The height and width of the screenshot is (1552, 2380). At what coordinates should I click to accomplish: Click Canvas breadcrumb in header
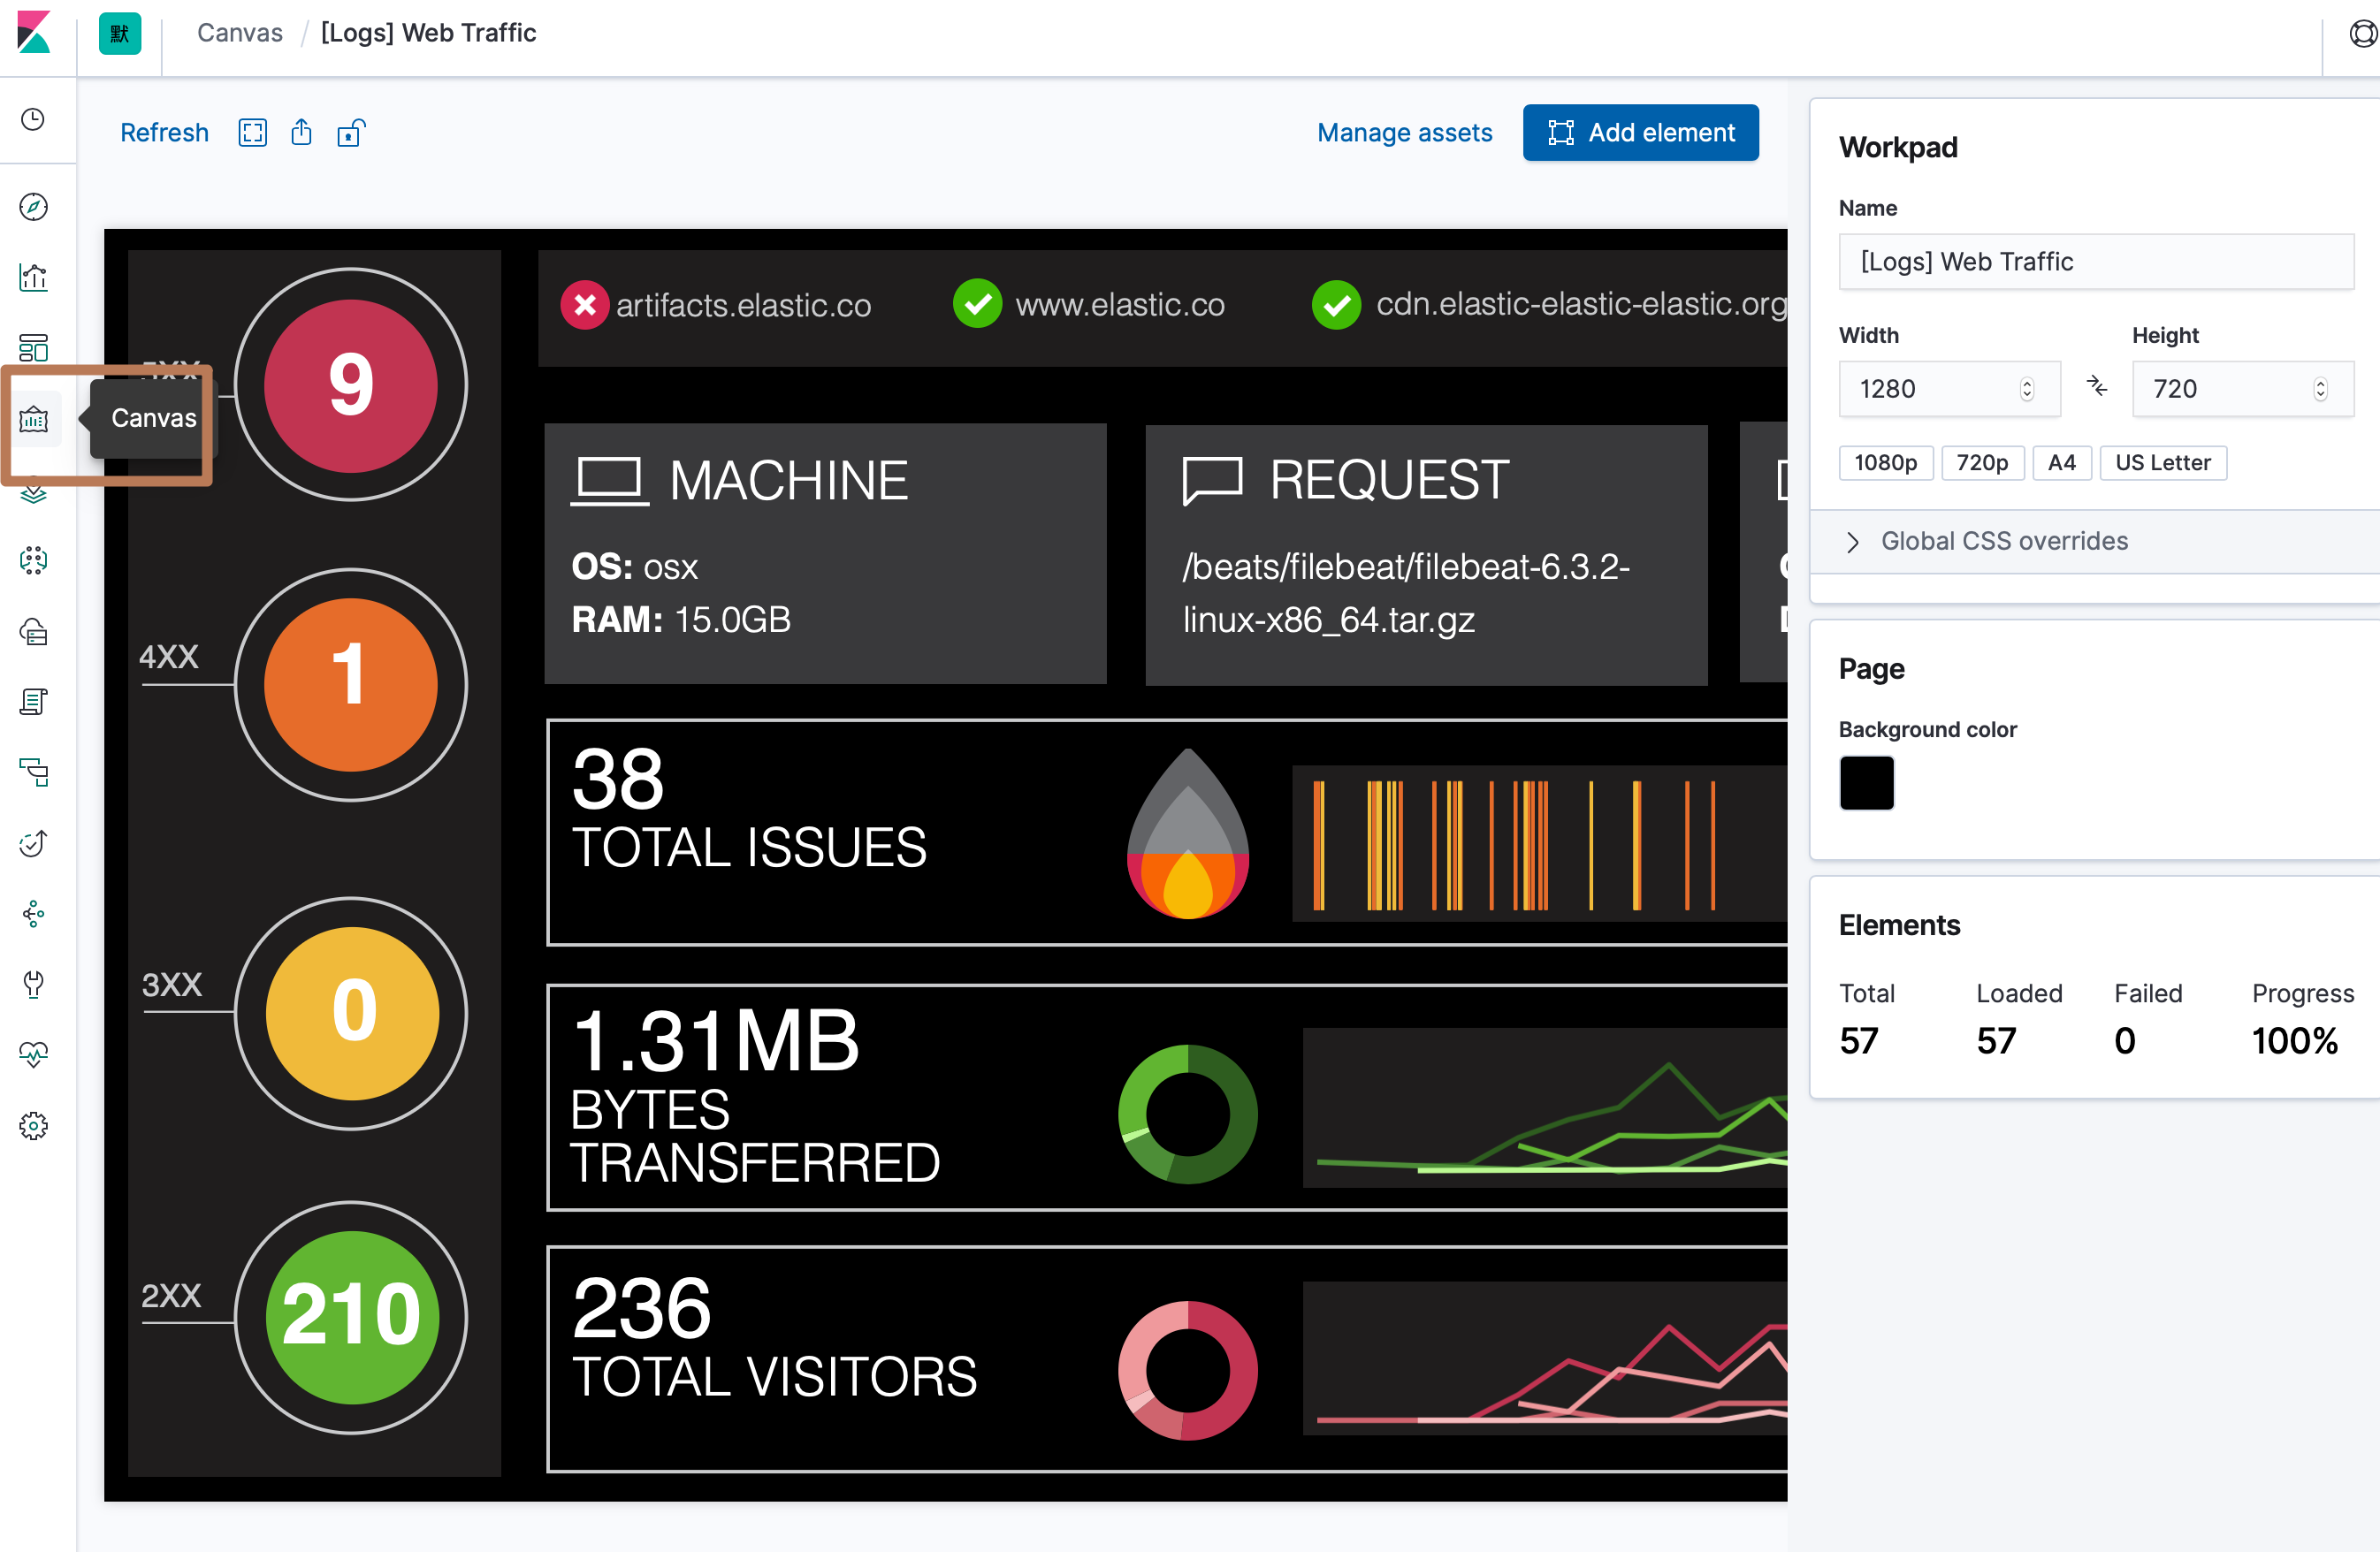pos(240,33)
